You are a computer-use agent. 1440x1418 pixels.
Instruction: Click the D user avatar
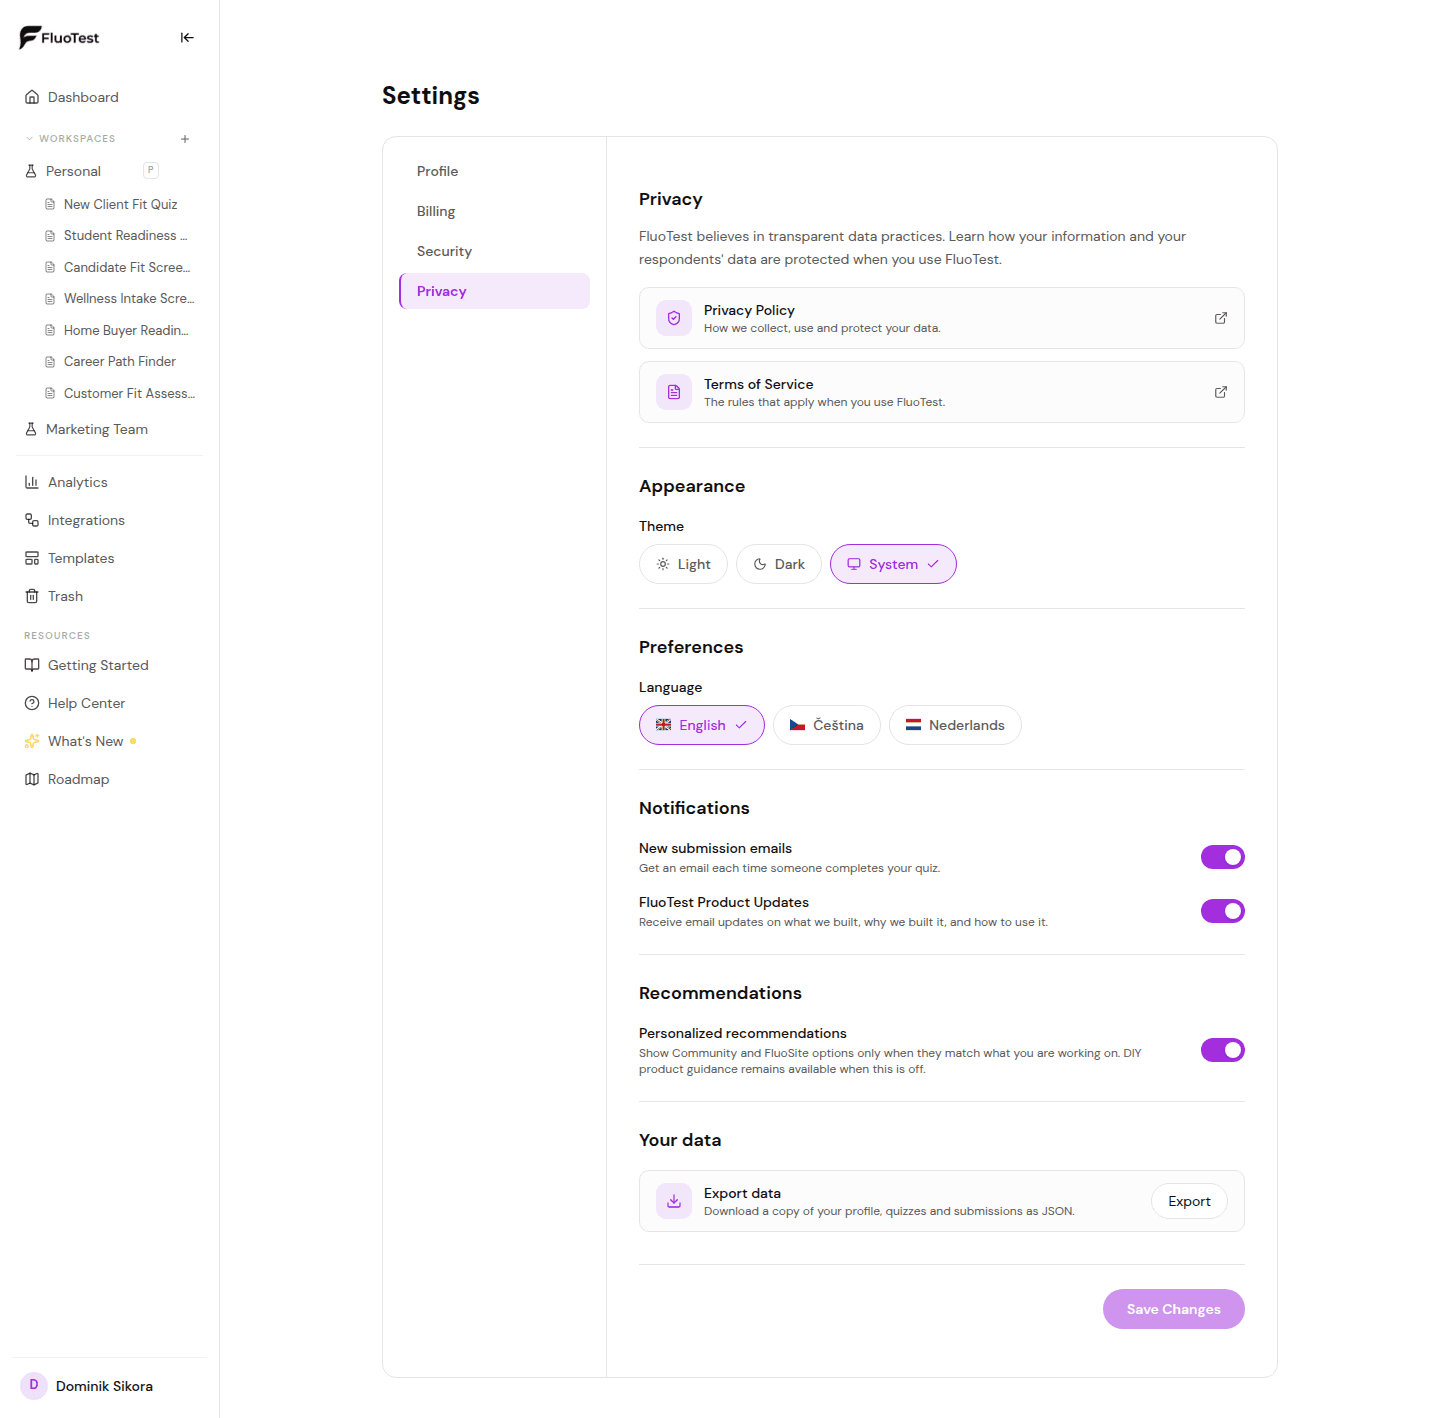[x=34, y=1386]
